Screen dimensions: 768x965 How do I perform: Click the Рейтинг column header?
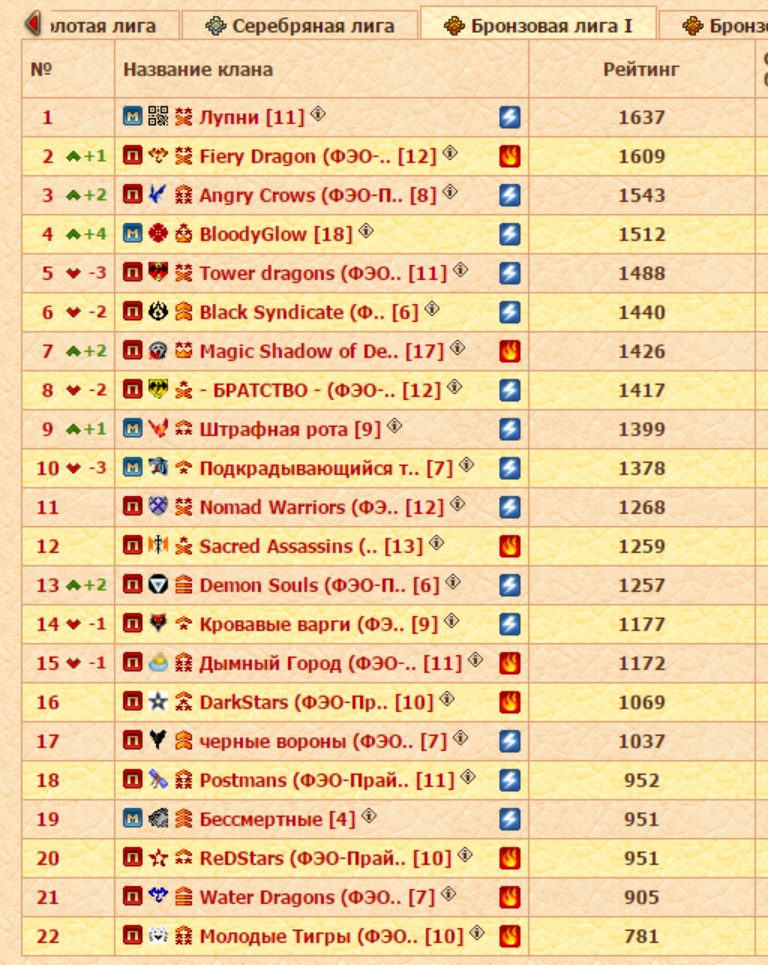(x=641, y=69)
